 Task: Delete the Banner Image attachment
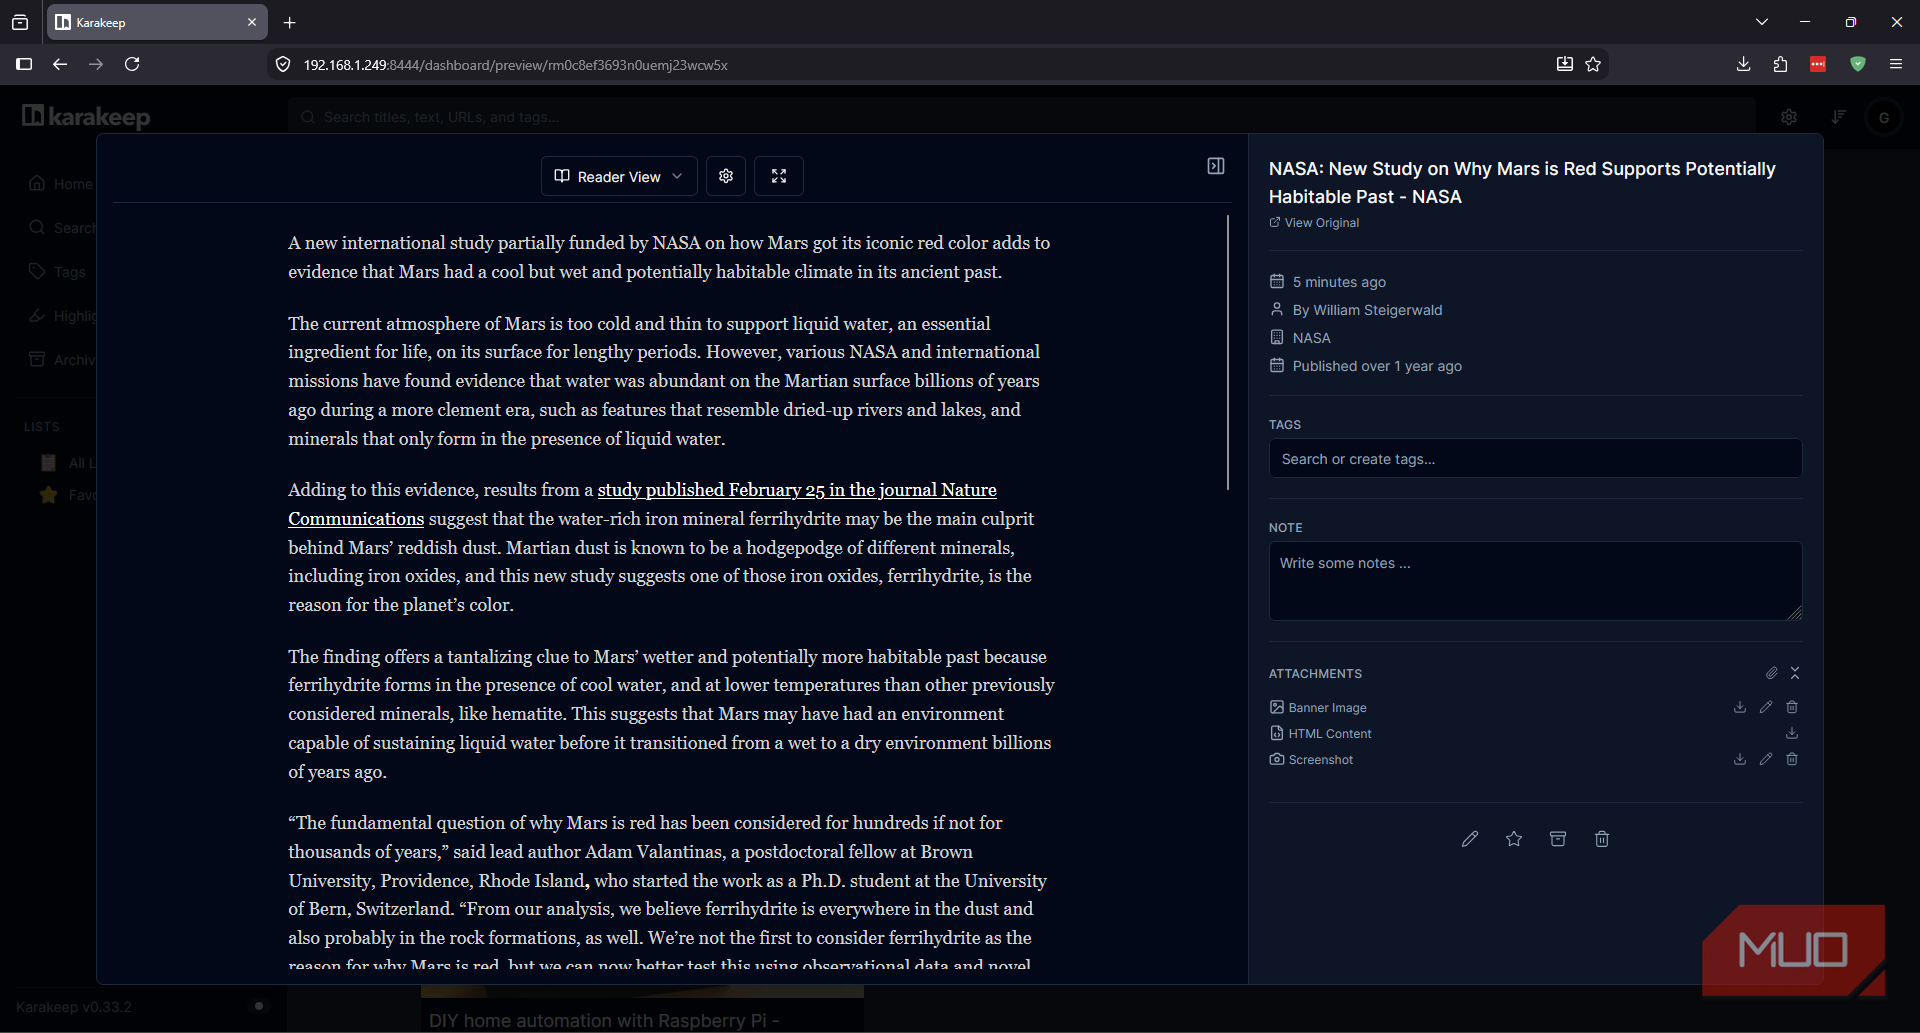1792,707
